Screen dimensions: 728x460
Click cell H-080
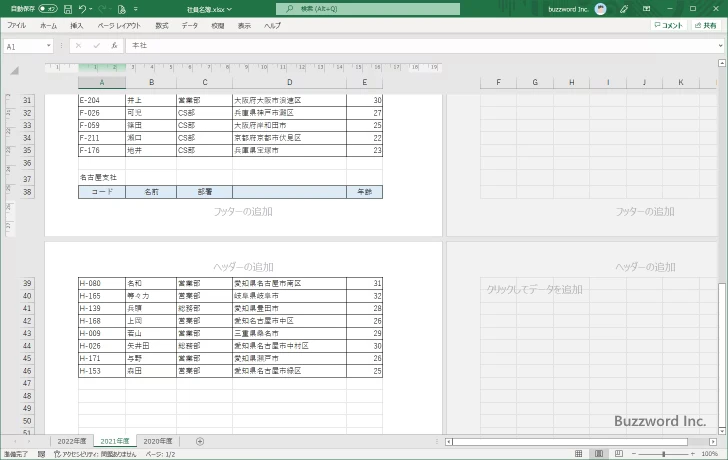102,283
